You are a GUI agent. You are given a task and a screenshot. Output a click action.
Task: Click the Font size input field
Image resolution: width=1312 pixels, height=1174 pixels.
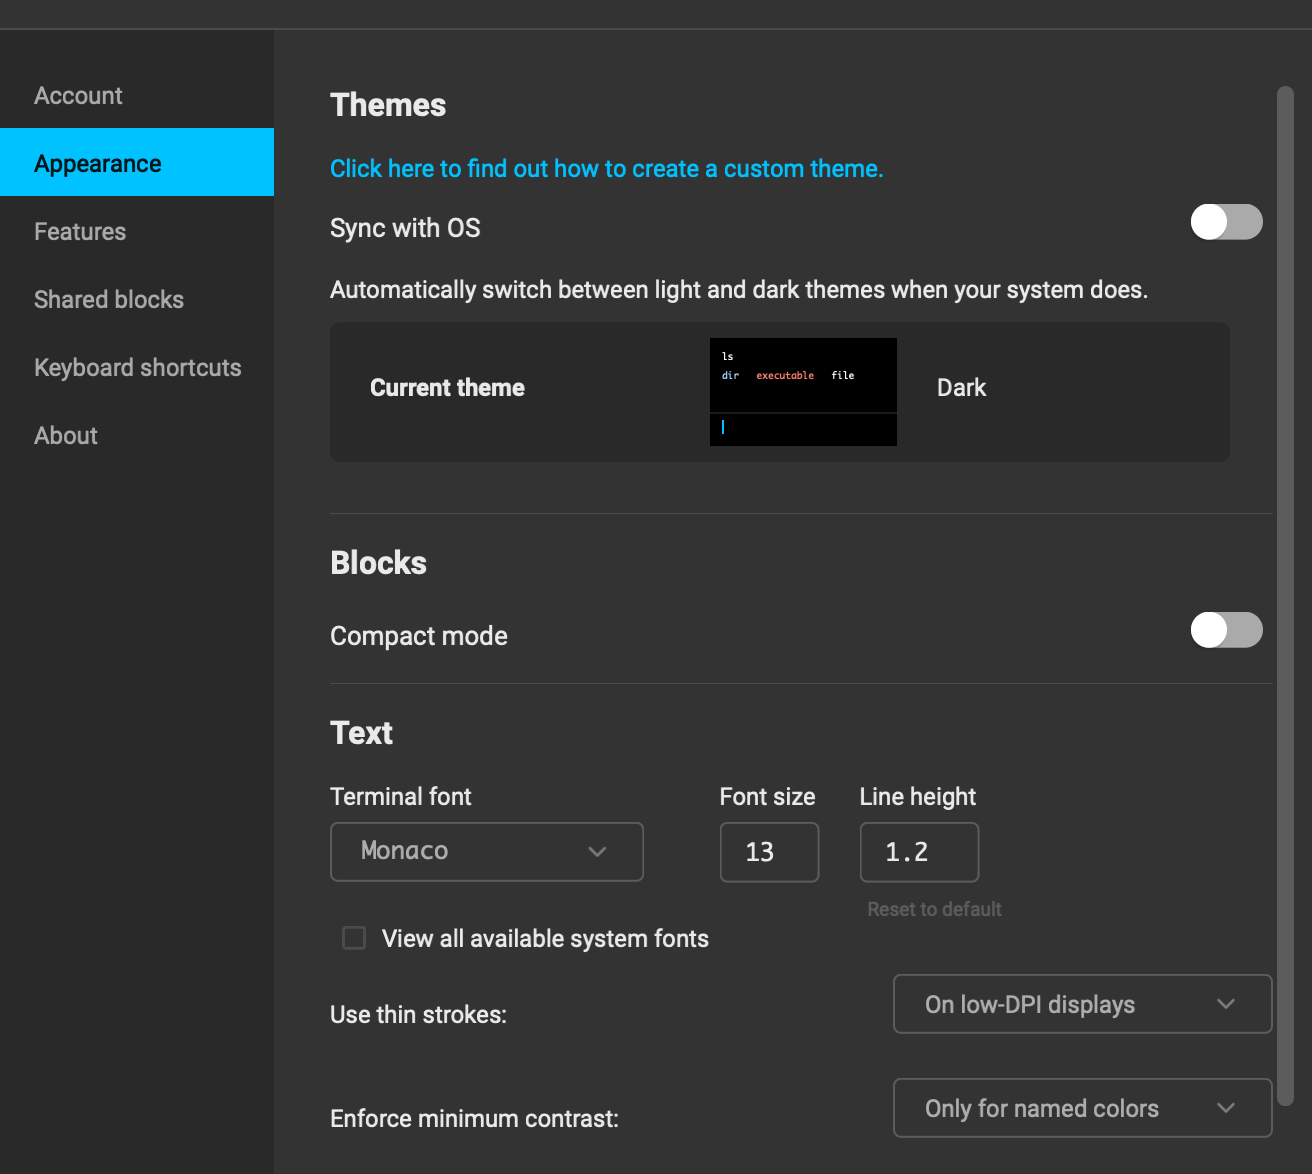tap(769, 852)
